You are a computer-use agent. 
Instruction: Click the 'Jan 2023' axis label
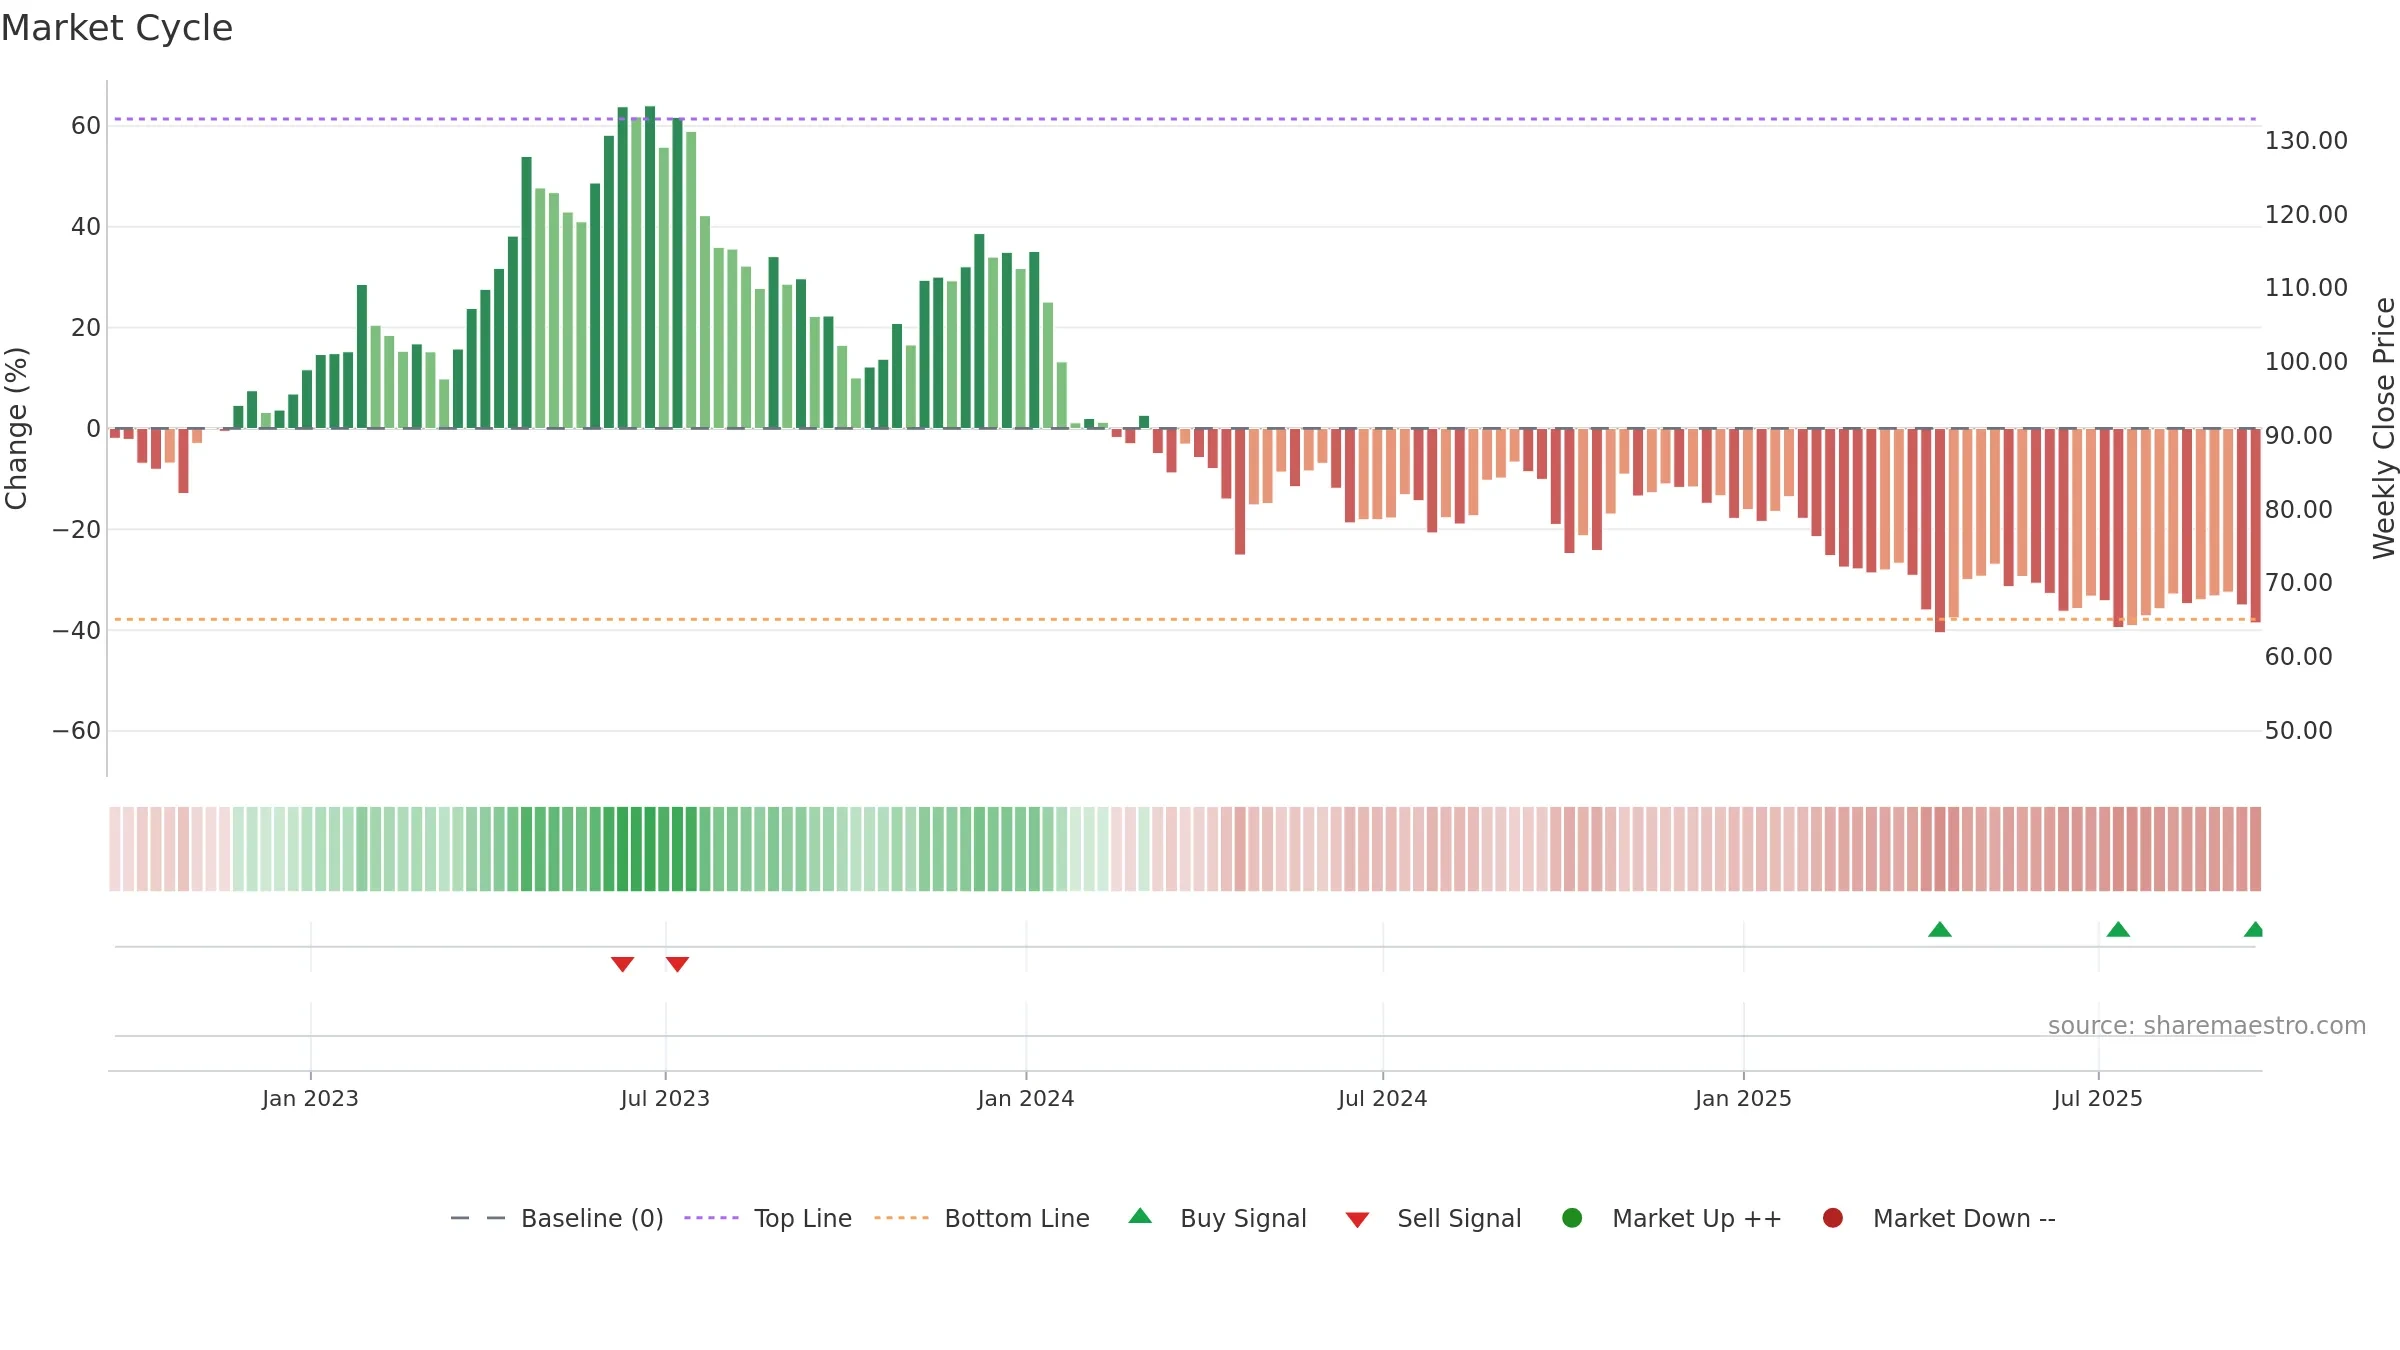(310, 1098)
